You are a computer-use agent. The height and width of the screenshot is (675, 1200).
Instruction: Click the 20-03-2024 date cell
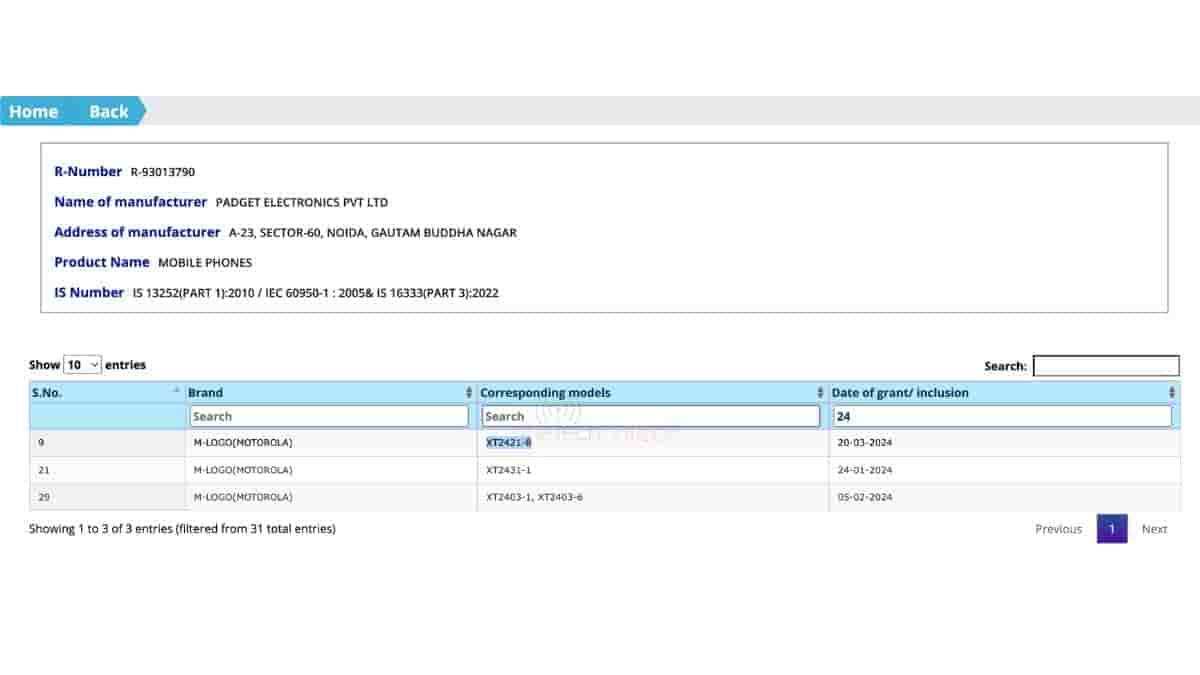point(865,442)
